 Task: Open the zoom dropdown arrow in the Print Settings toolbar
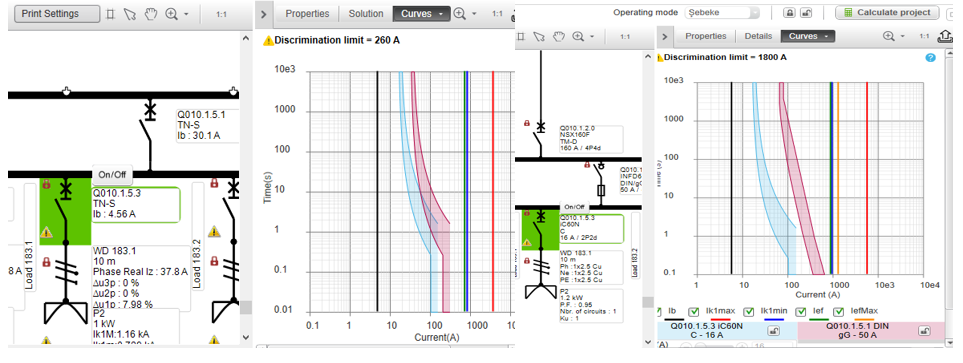pos(186,14)
